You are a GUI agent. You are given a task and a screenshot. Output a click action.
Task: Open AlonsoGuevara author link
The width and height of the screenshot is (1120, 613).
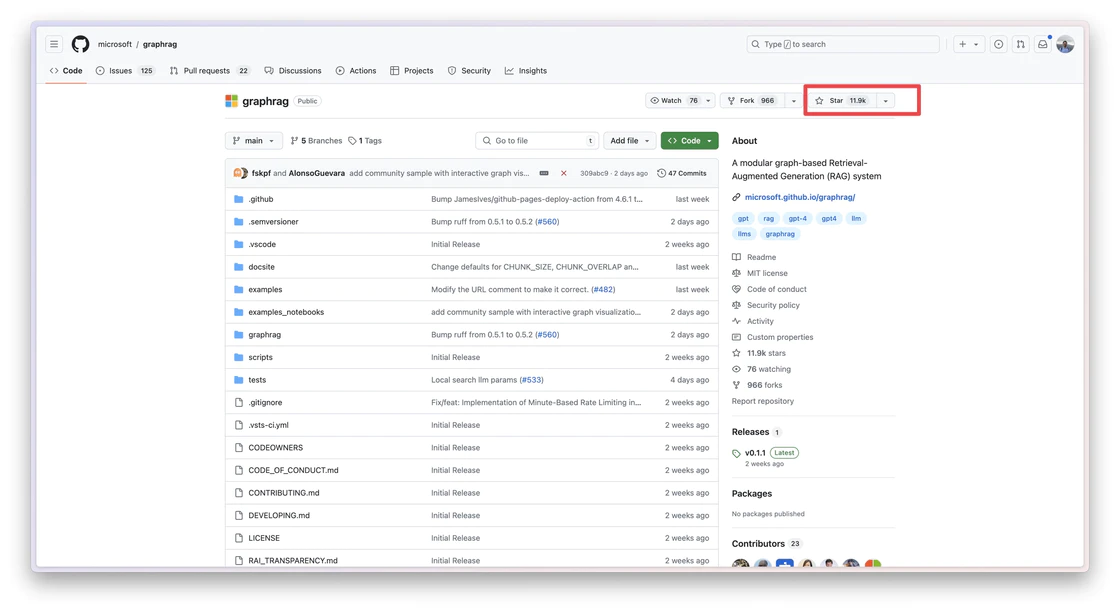pos(316,174)
